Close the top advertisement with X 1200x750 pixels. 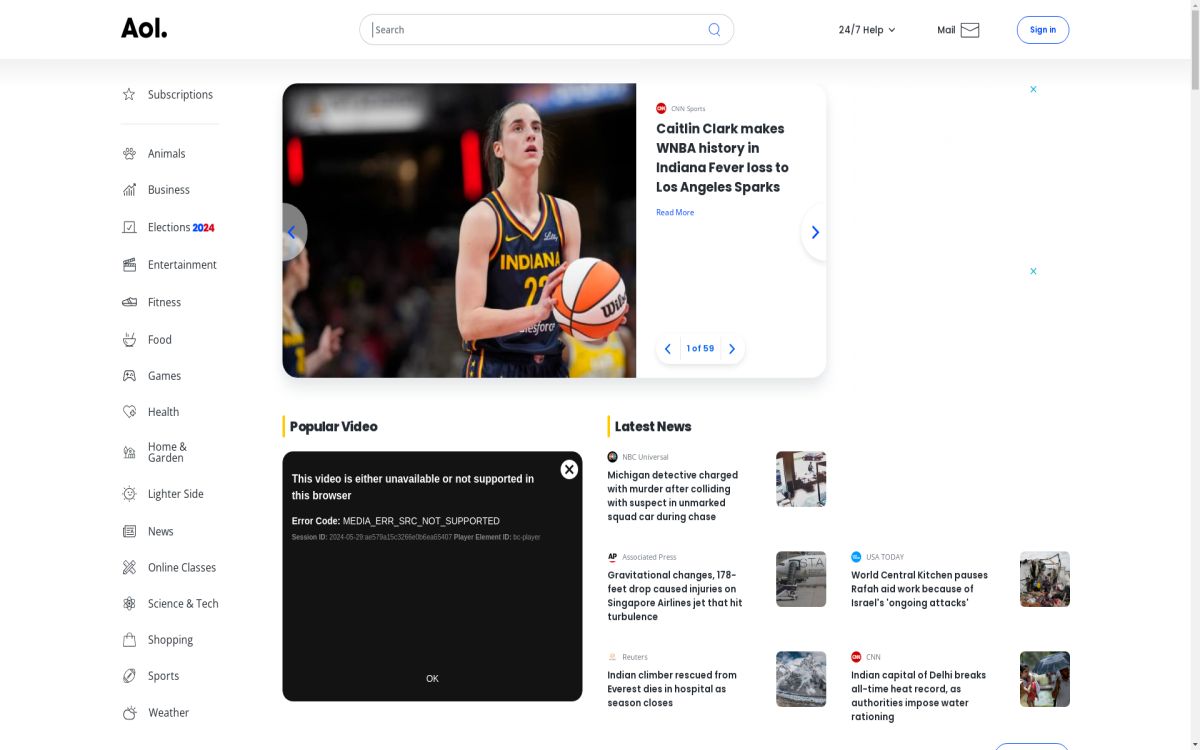pos(1033,90)
